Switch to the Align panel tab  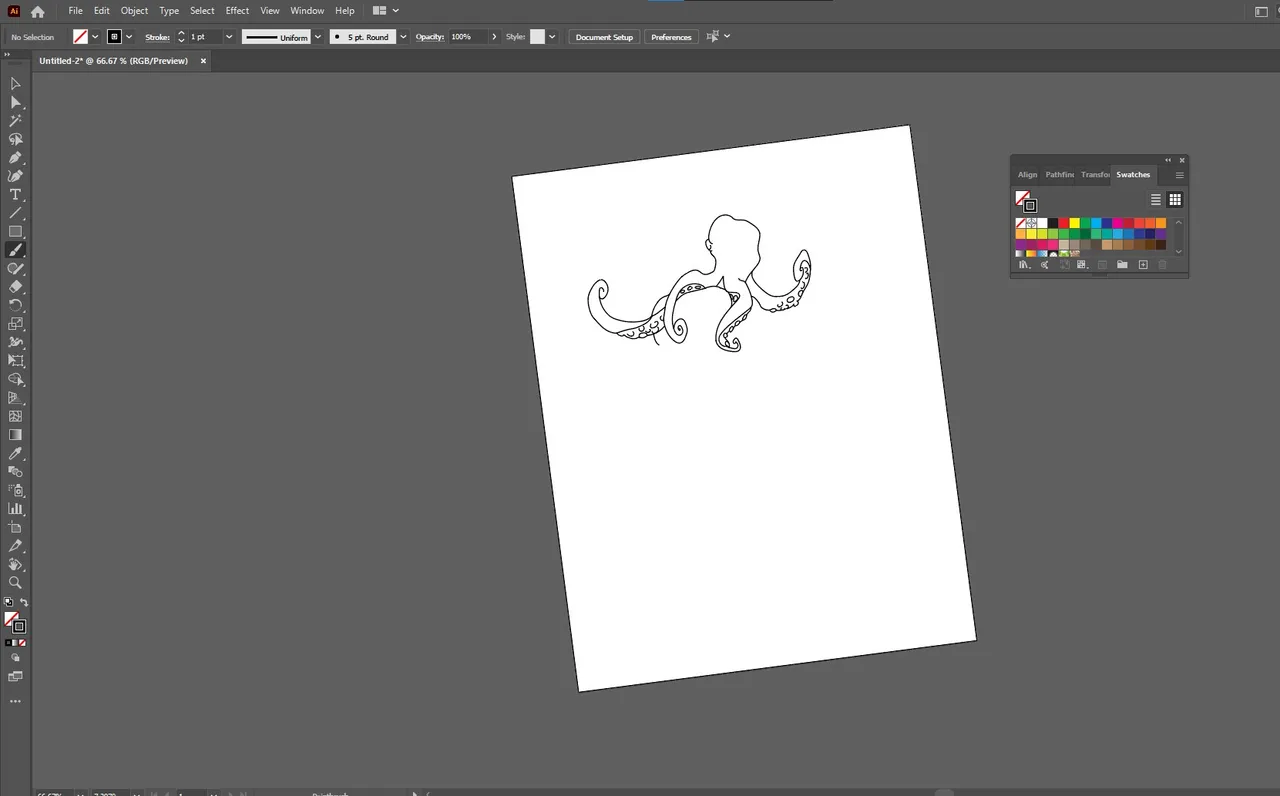(x=1027, y=175)
